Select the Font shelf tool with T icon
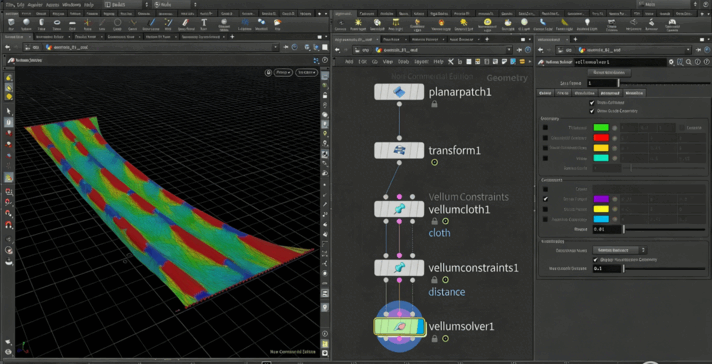 pos(204,24)
